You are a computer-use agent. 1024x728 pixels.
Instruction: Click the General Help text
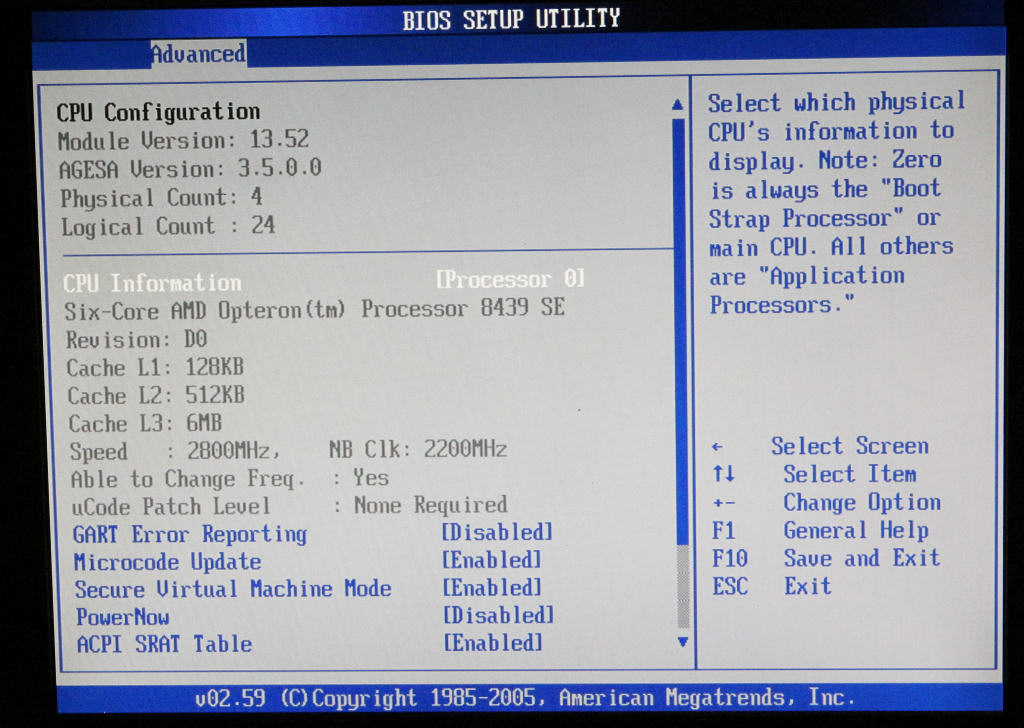coord(855,531)
